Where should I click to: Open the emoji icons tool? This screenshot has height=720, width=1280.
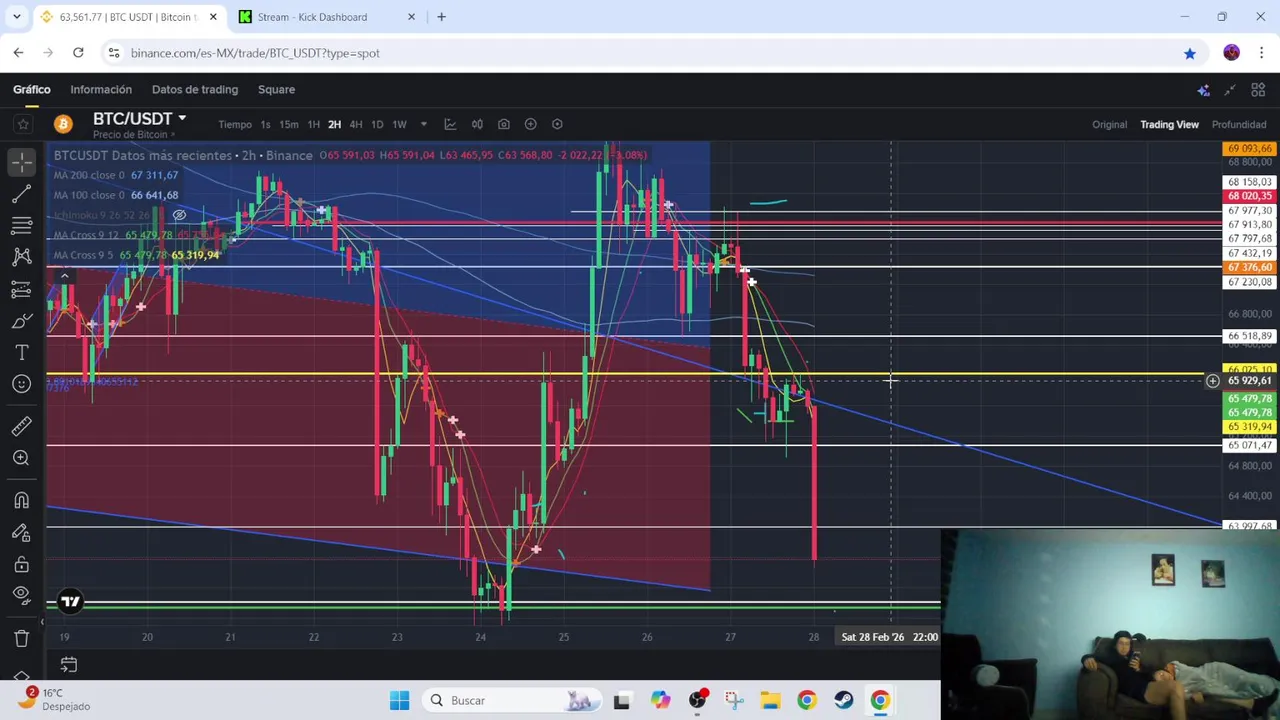tap(22, 384)
